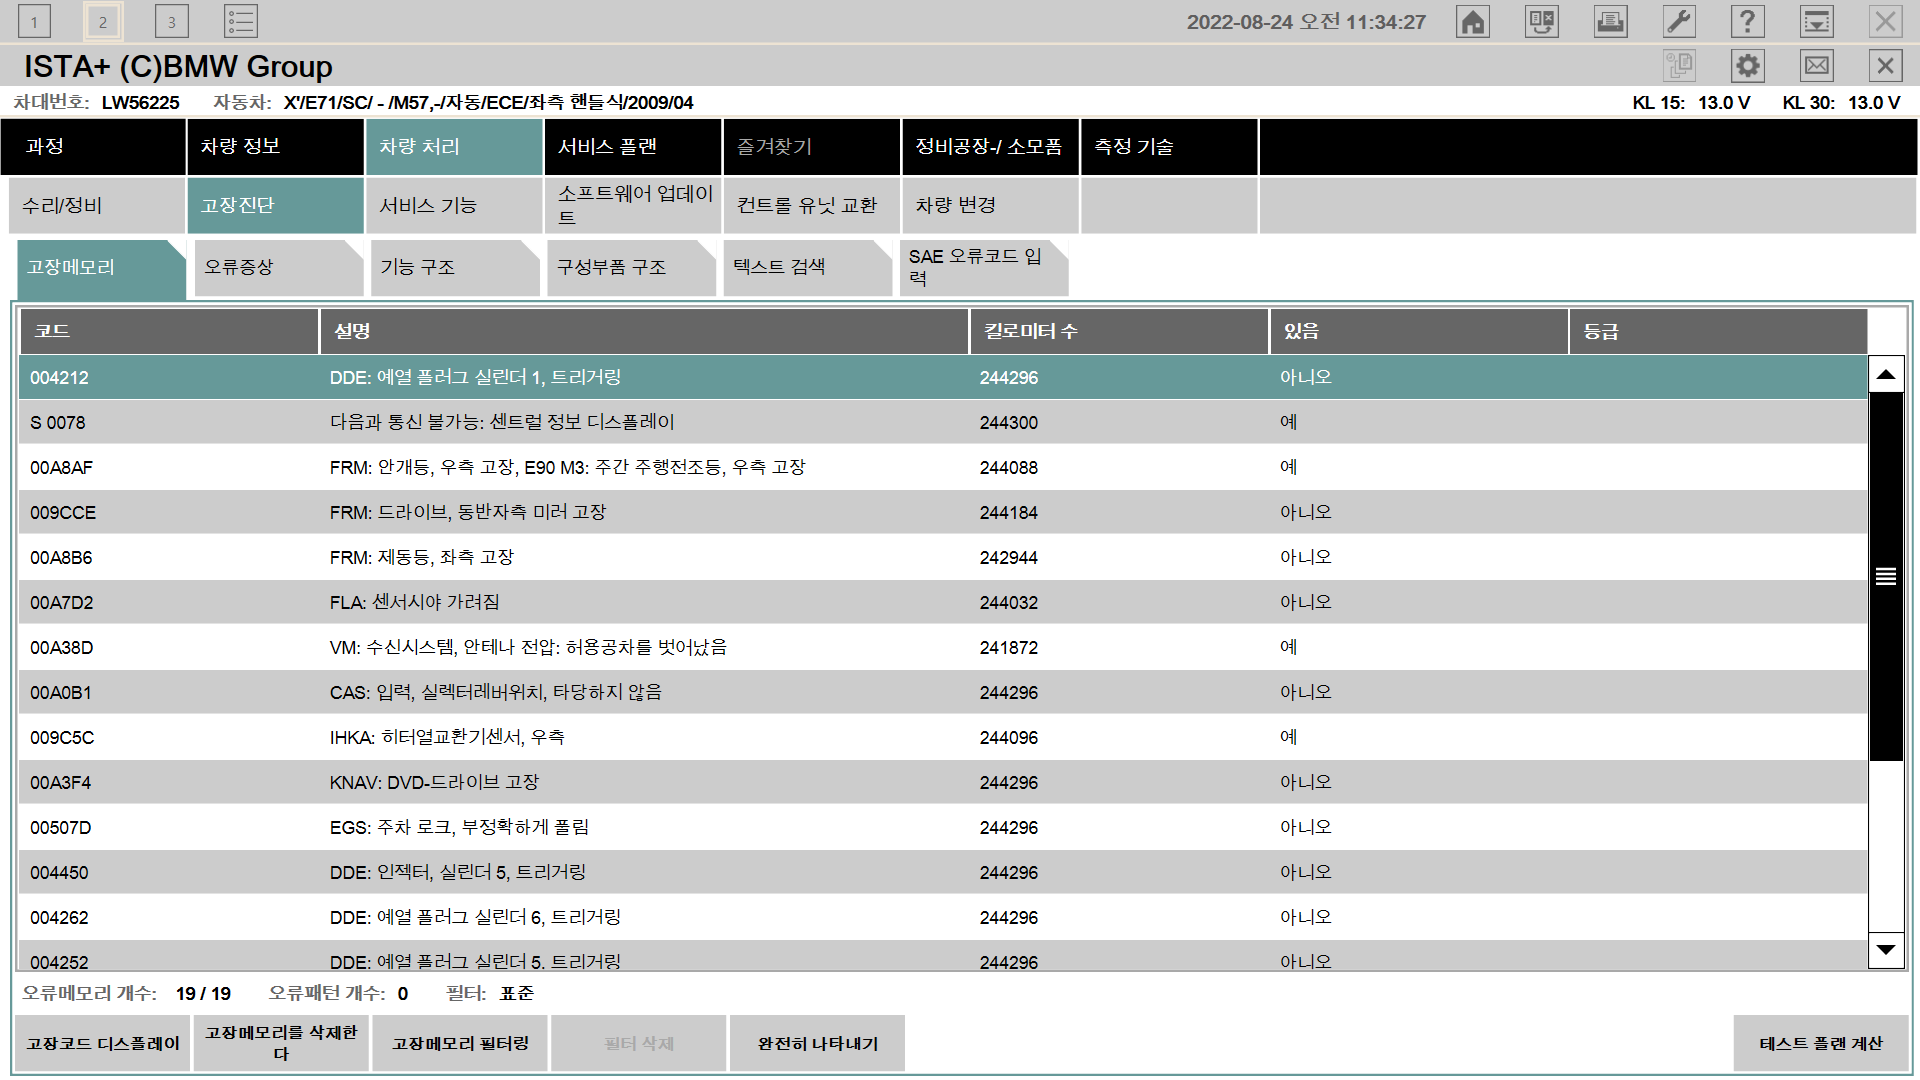Image resolution: width=1920 pixels, height=1080 pixels.
Task: Open the 오류증상 tab
Action: point(277,268)
